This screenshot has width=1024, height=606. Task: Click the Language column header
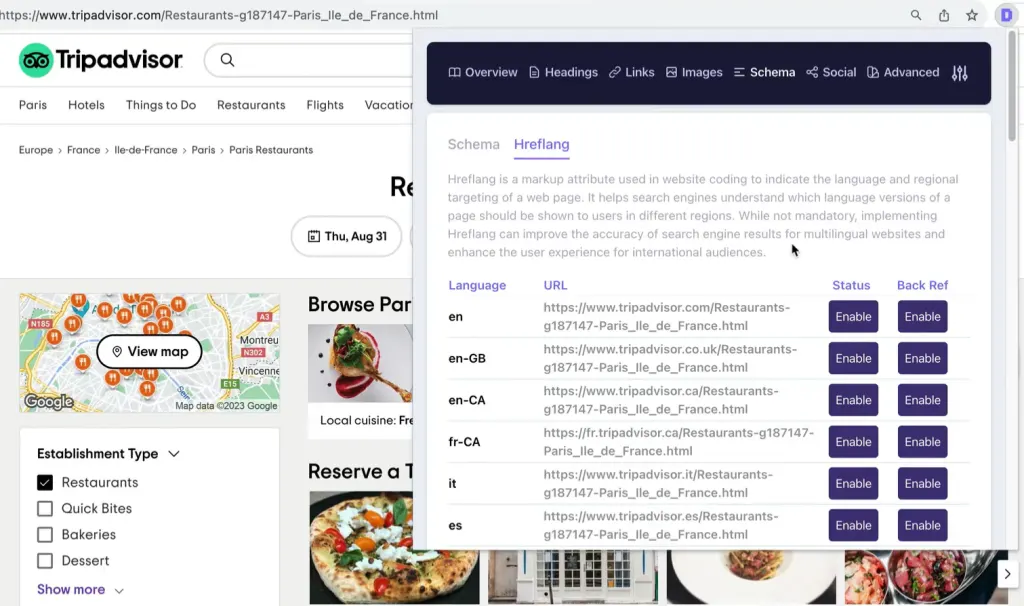click(477, 285)
